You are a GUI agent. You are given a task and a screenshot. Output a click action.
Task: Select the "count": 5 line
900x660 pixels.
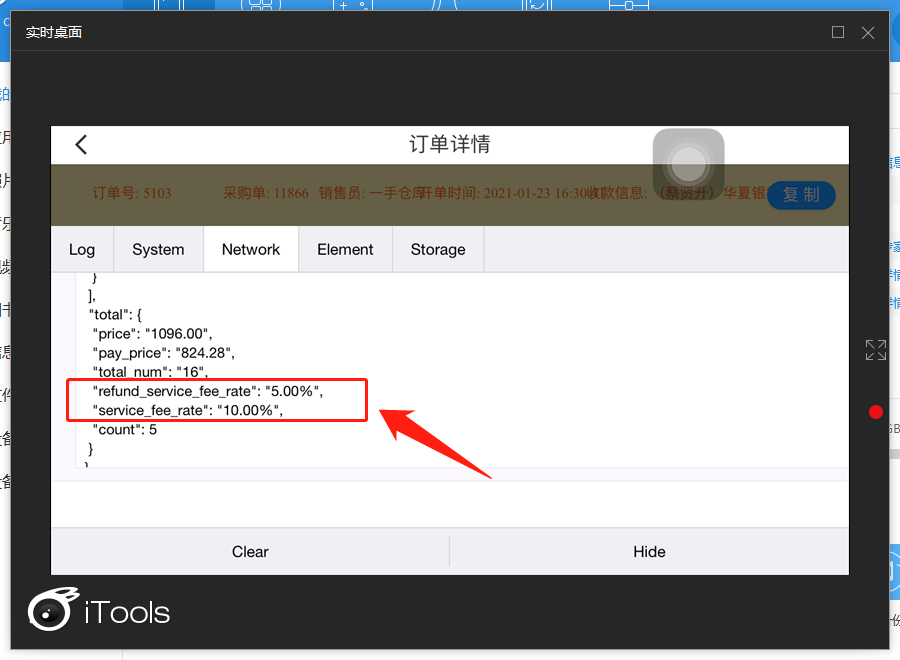(125, 430)
